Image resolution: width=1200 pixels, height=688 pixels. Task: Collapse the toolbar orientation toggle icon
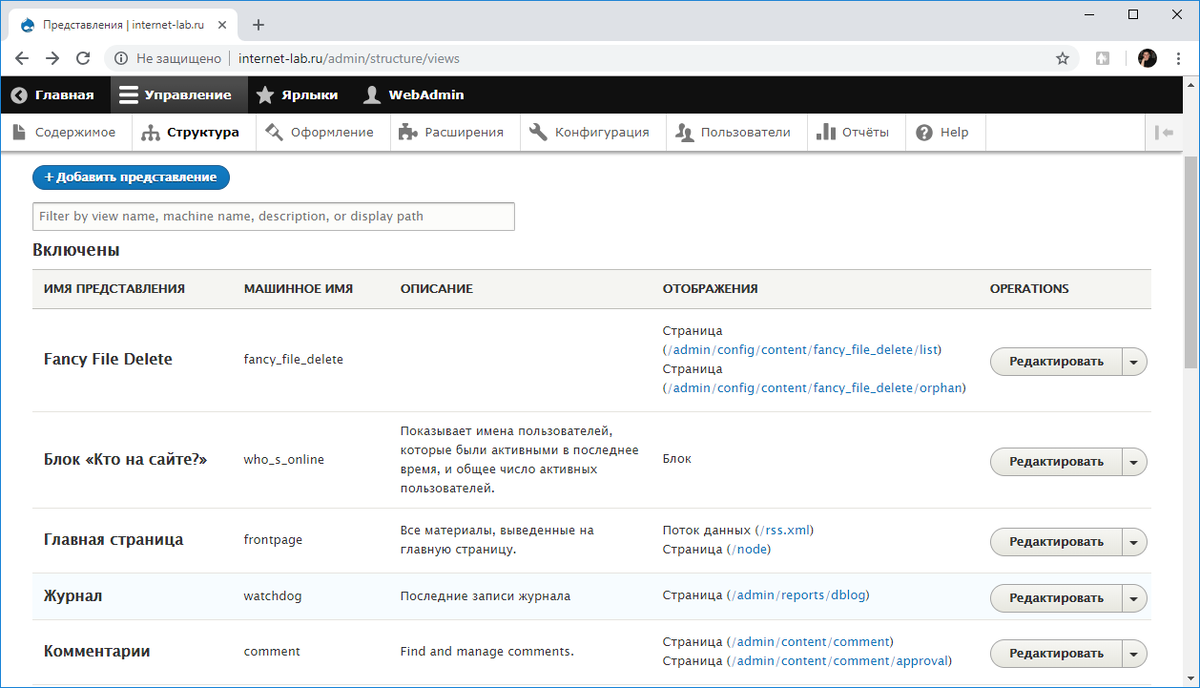(x=1163, y=132)
